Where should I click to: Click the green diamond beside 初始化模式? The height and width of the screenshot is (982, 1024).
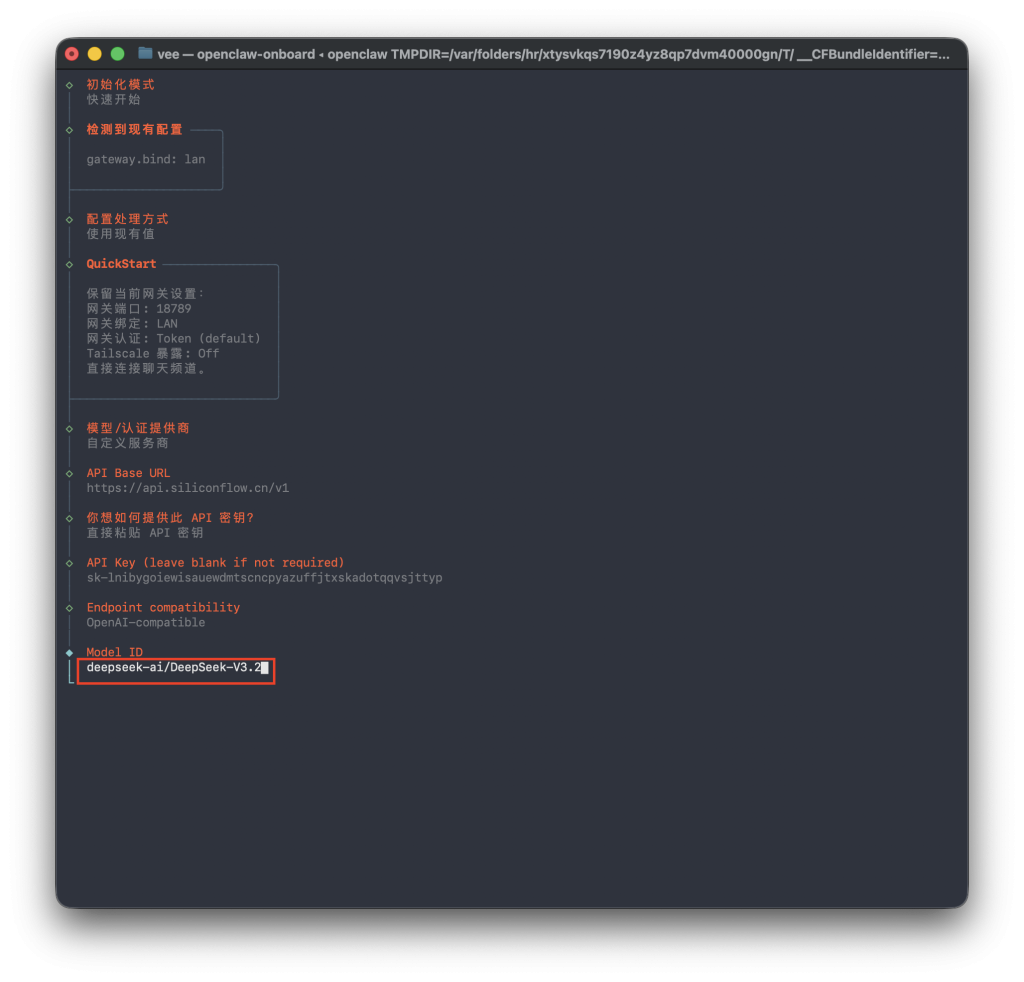coord(70,84)
